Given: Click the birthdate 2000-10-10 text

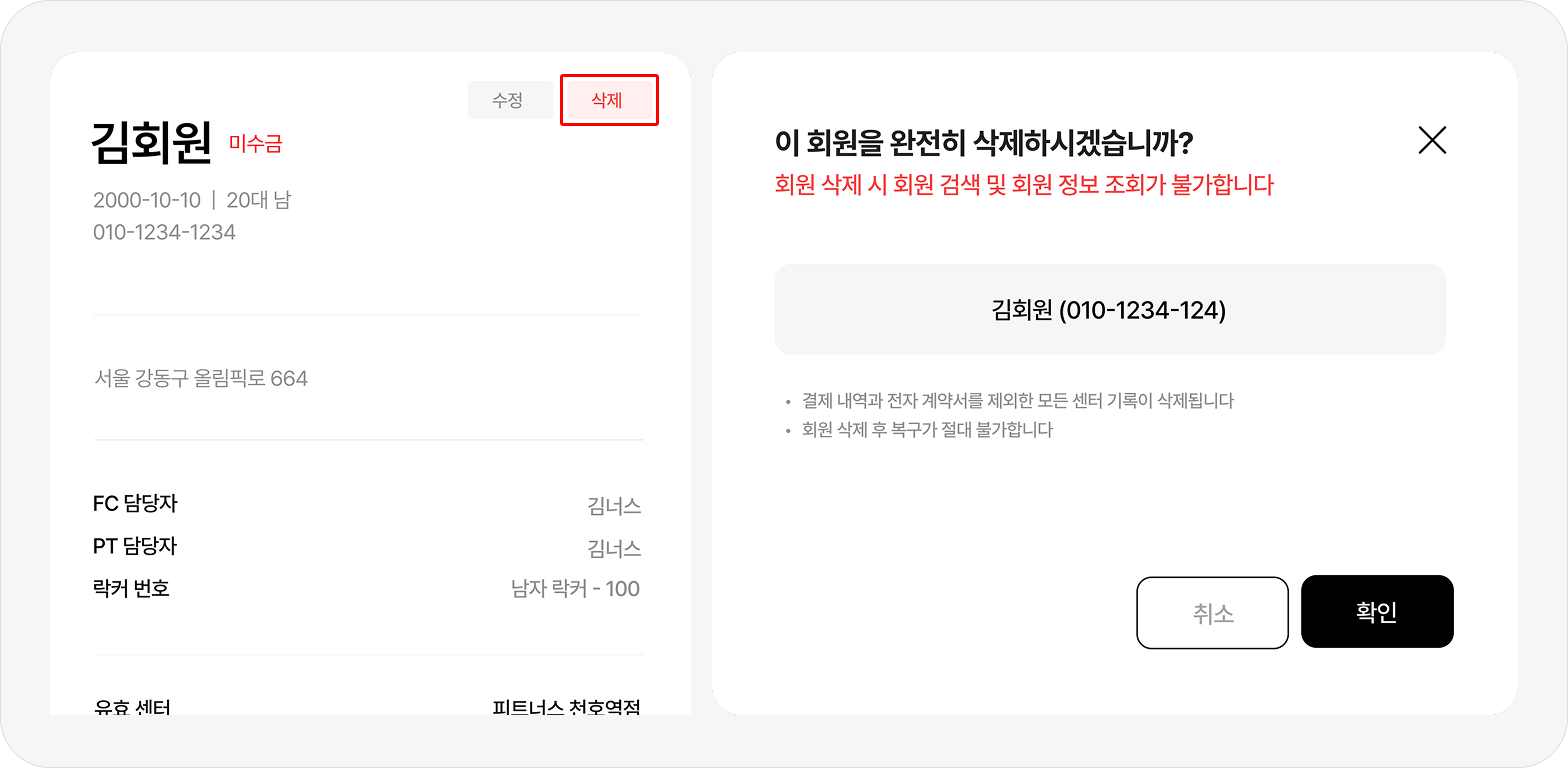Looking at the screenshot, I should (147, 200).
